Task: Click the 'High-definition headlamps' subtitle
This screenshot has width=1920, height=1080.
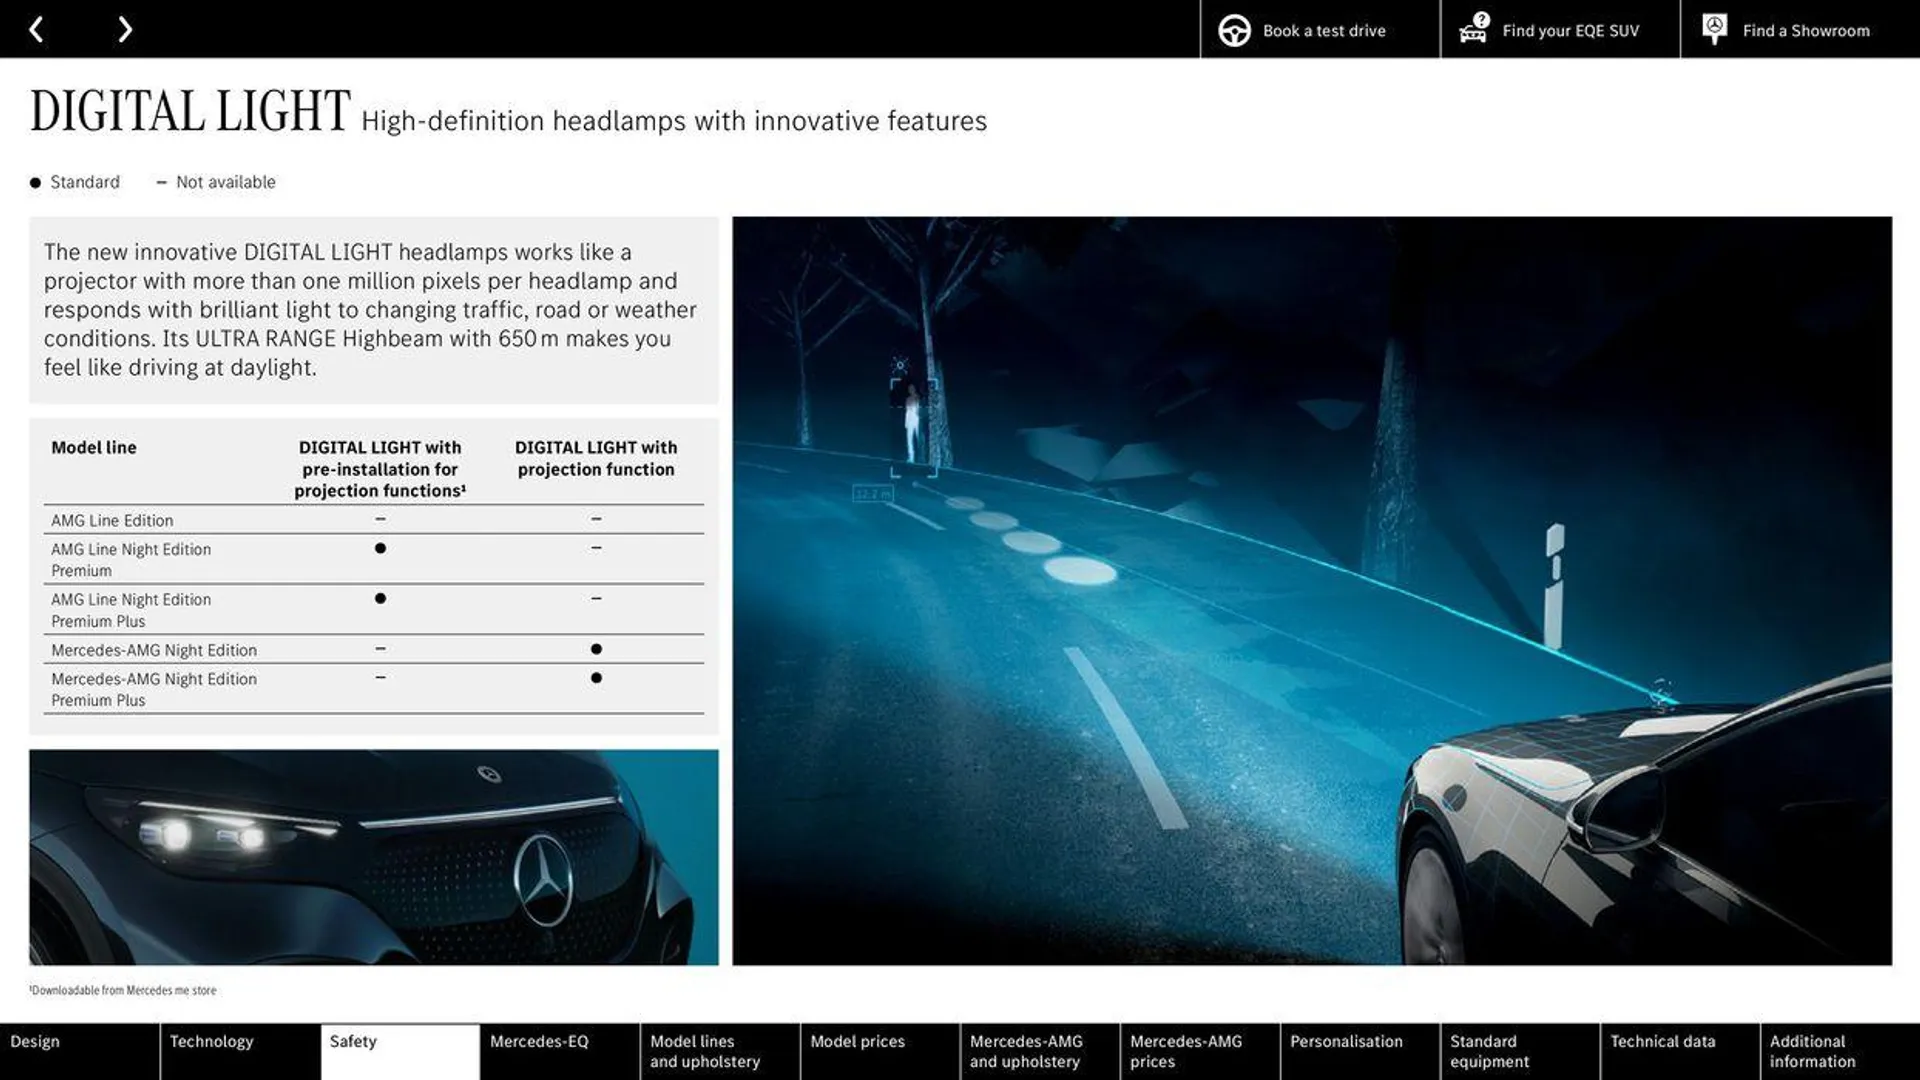Action: pos(674,121)
